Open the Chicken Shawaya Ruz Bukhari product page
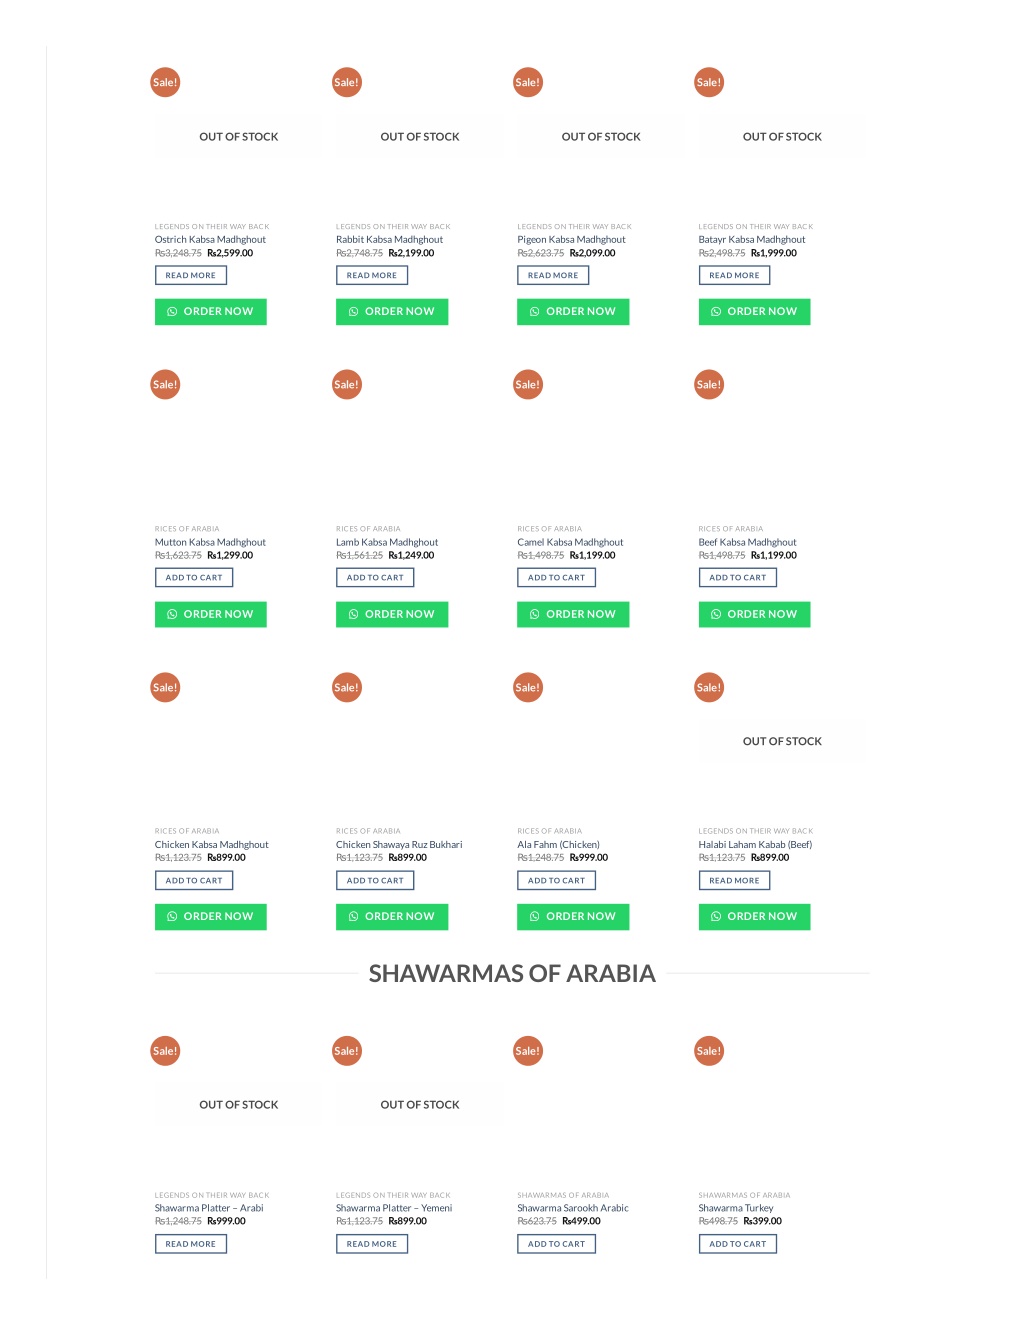This screenshot has height=1325, width=1024. coord(399,845)
